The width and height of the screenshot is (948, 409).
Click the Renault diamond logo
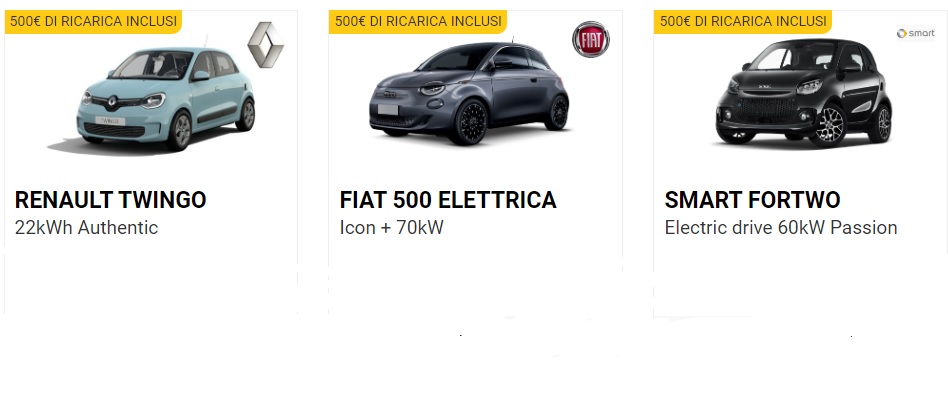265,45
